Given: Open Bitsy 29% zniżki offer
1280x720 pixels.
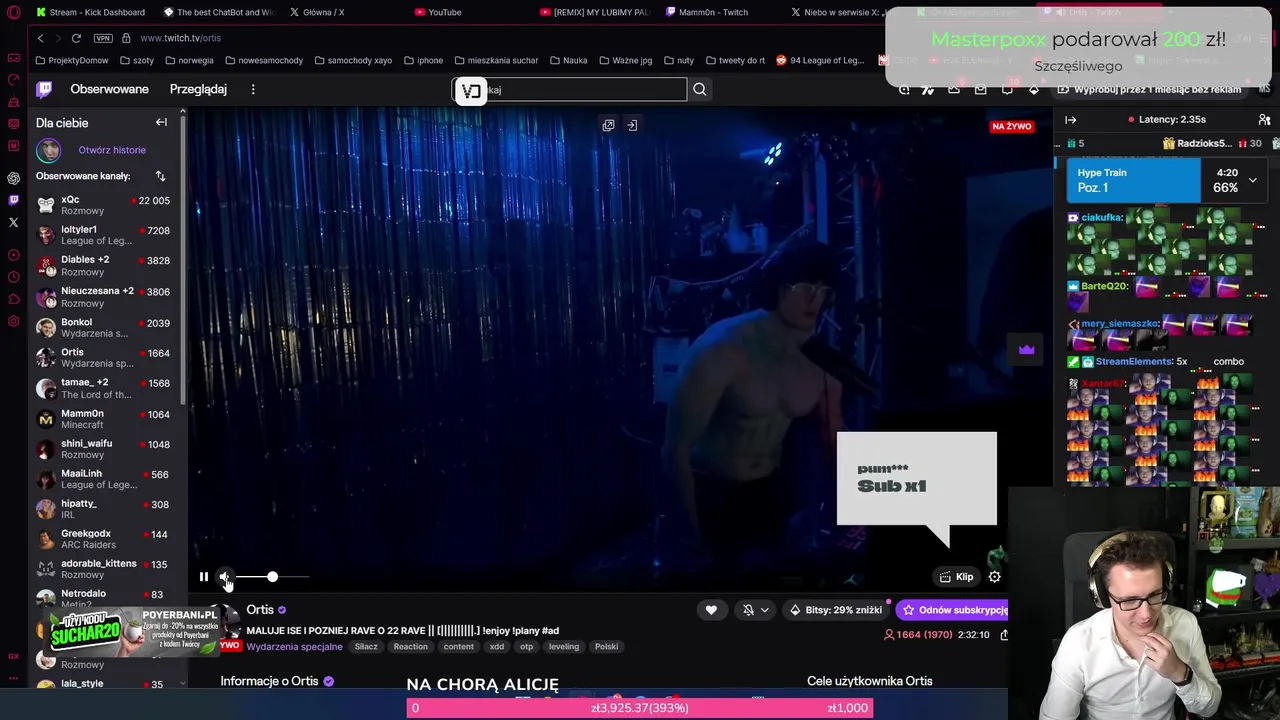Looking at the screenshot, I should [x=836, y=610].
